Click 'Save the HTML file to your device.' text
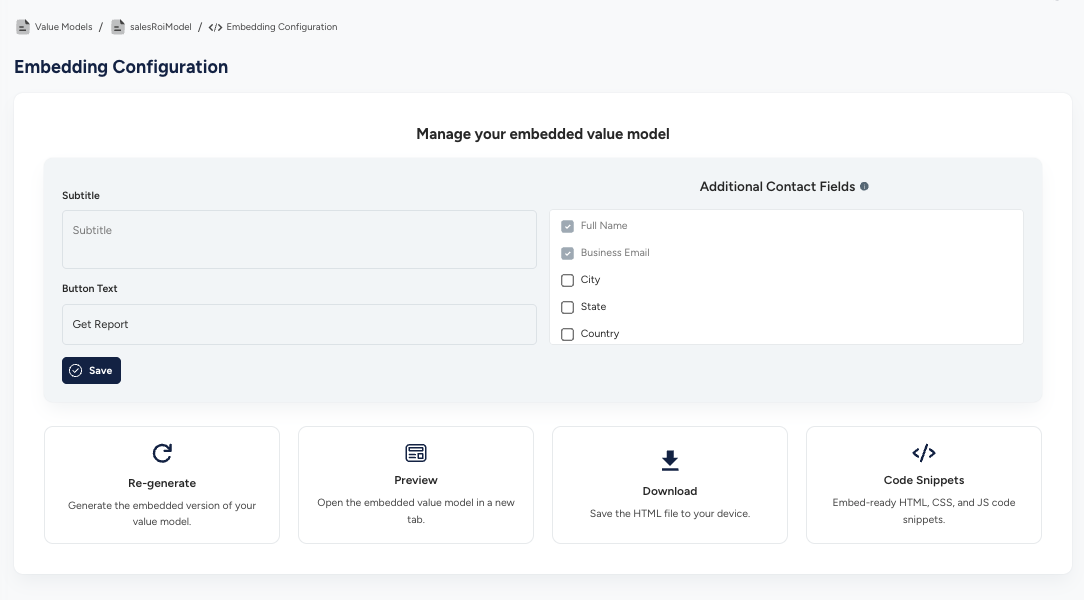Viewport: 1084px width, 600px height. pyautogui.click(x=670, y=514)
